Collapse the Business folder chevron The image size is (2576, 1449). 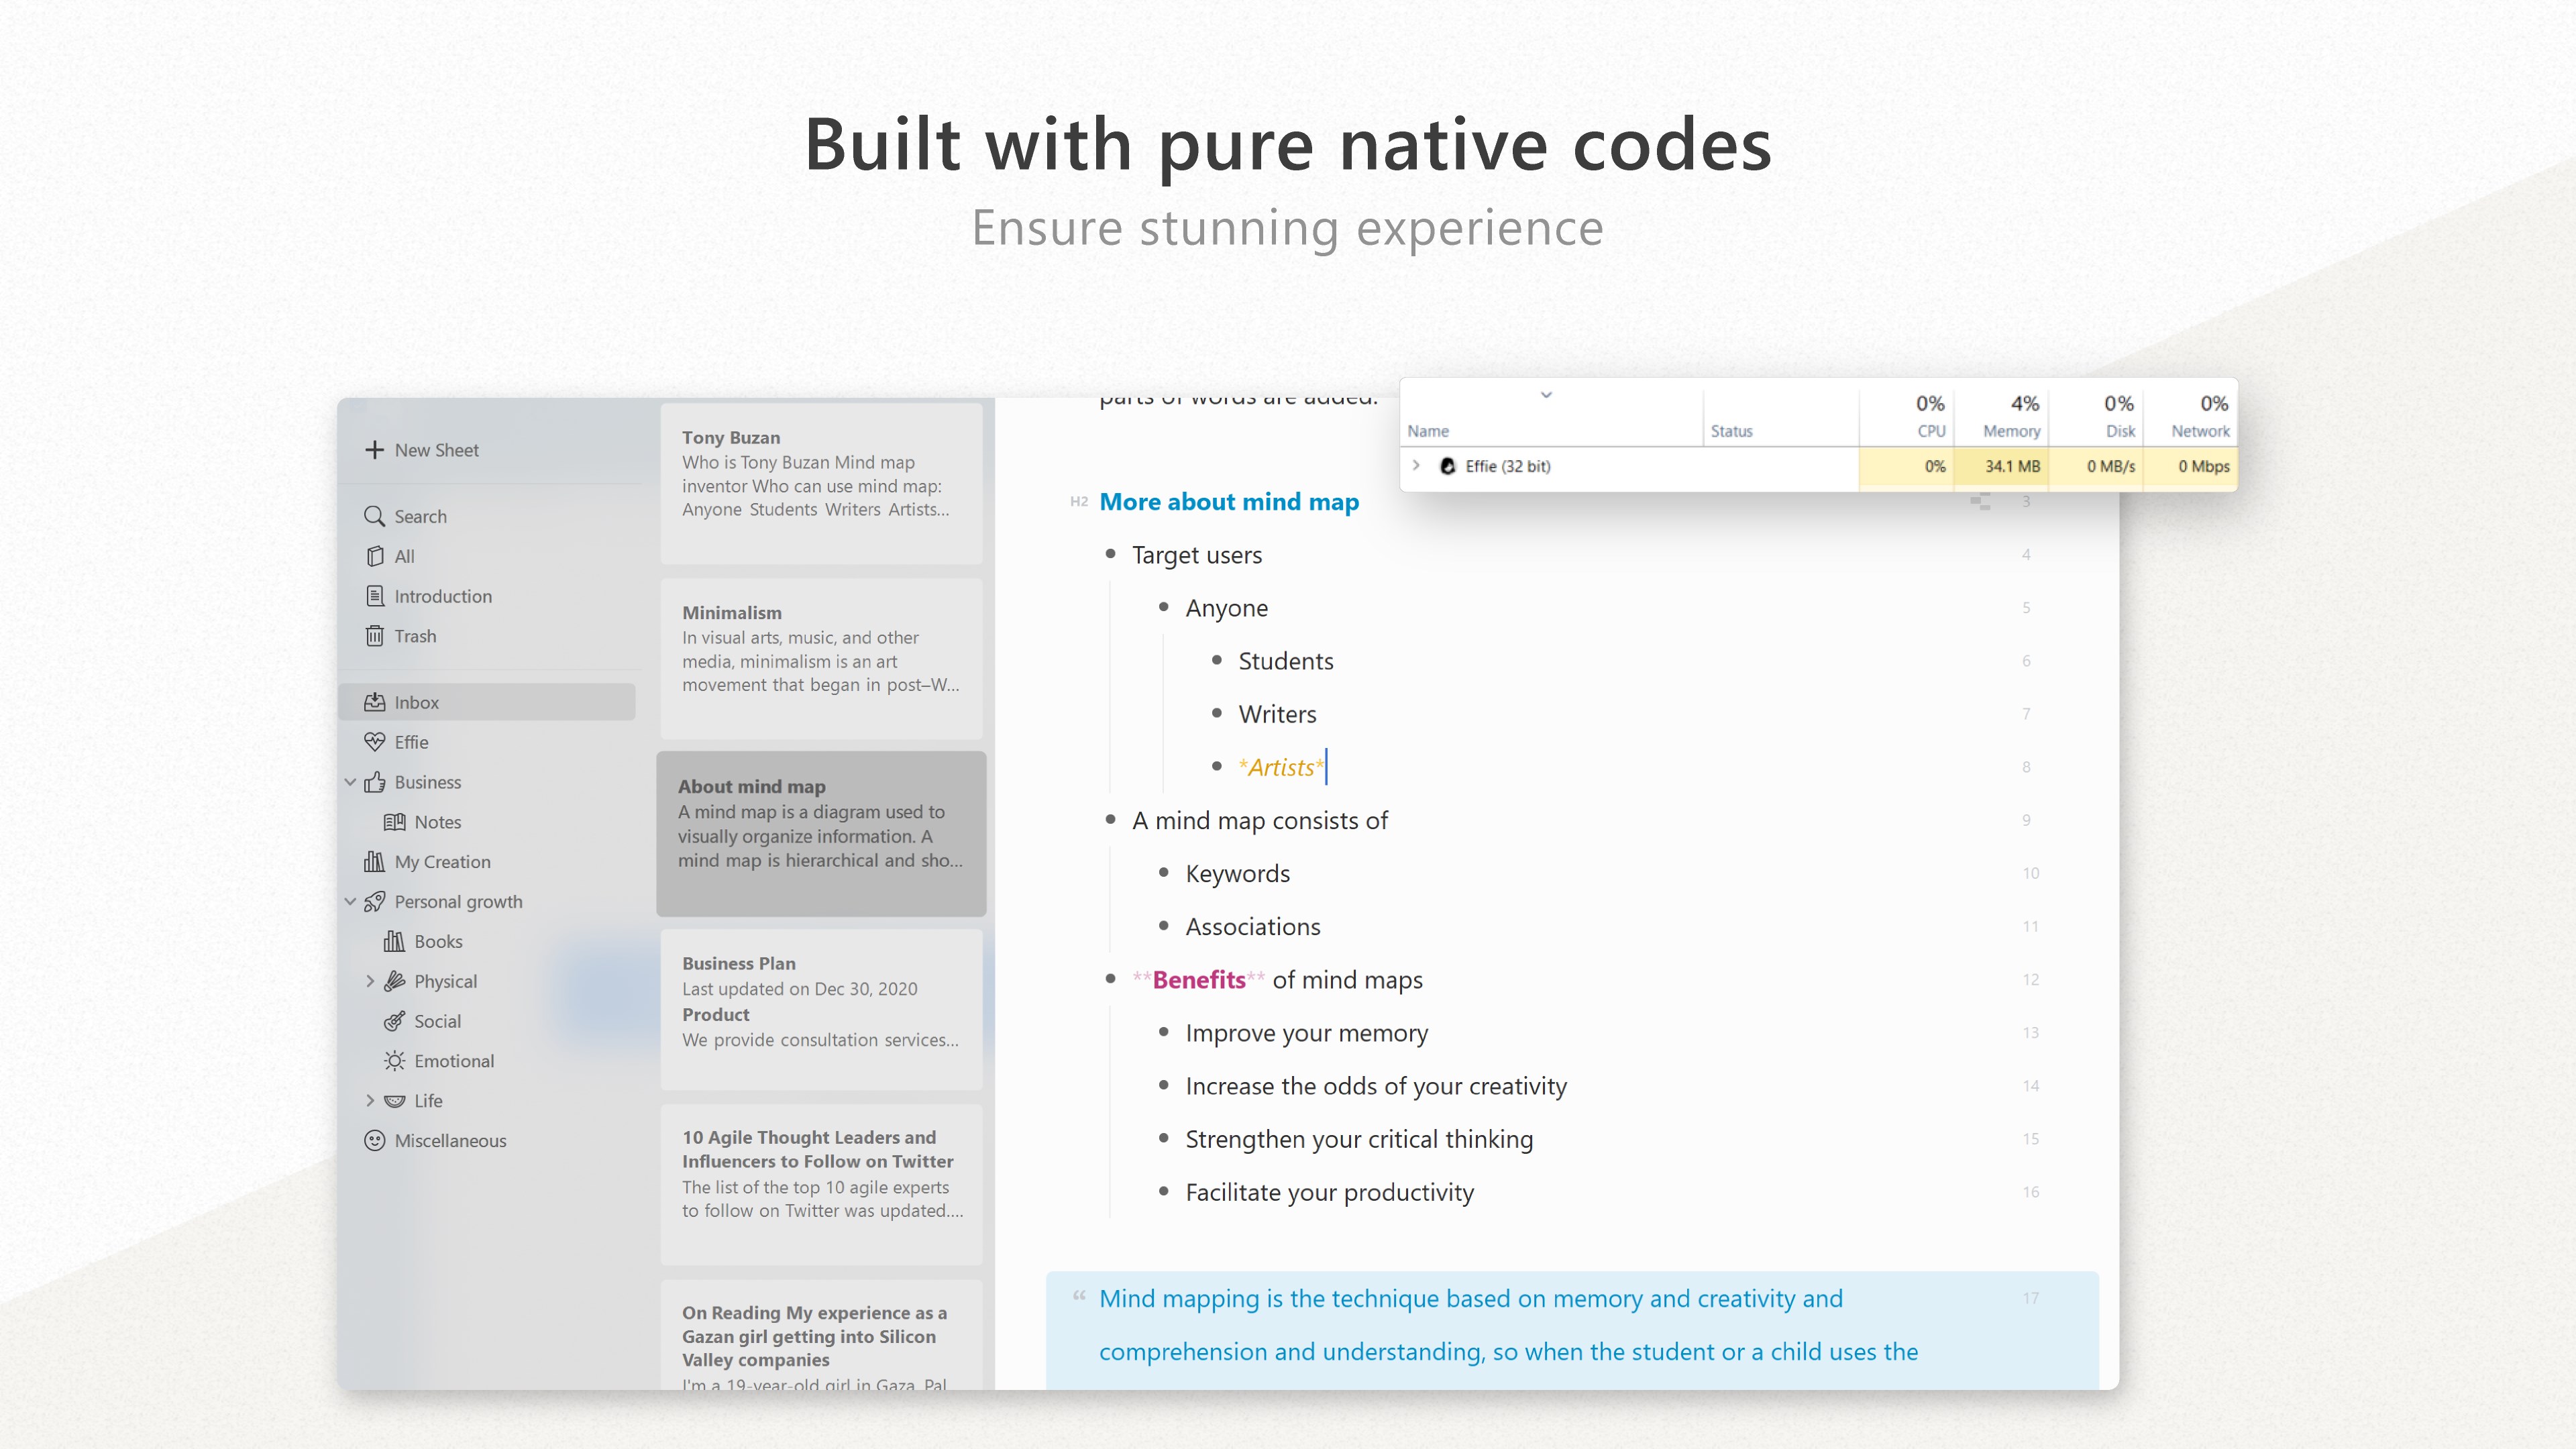point(350,782)
